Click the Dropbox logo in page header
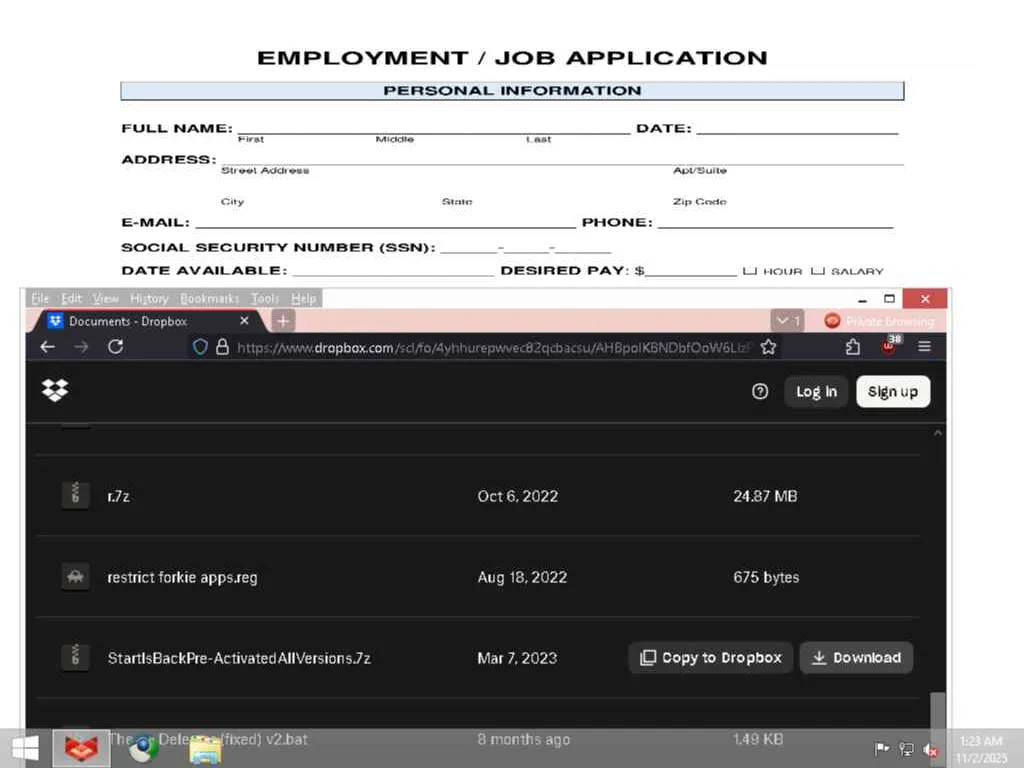The image size is (1024, 768). [55, 391]
